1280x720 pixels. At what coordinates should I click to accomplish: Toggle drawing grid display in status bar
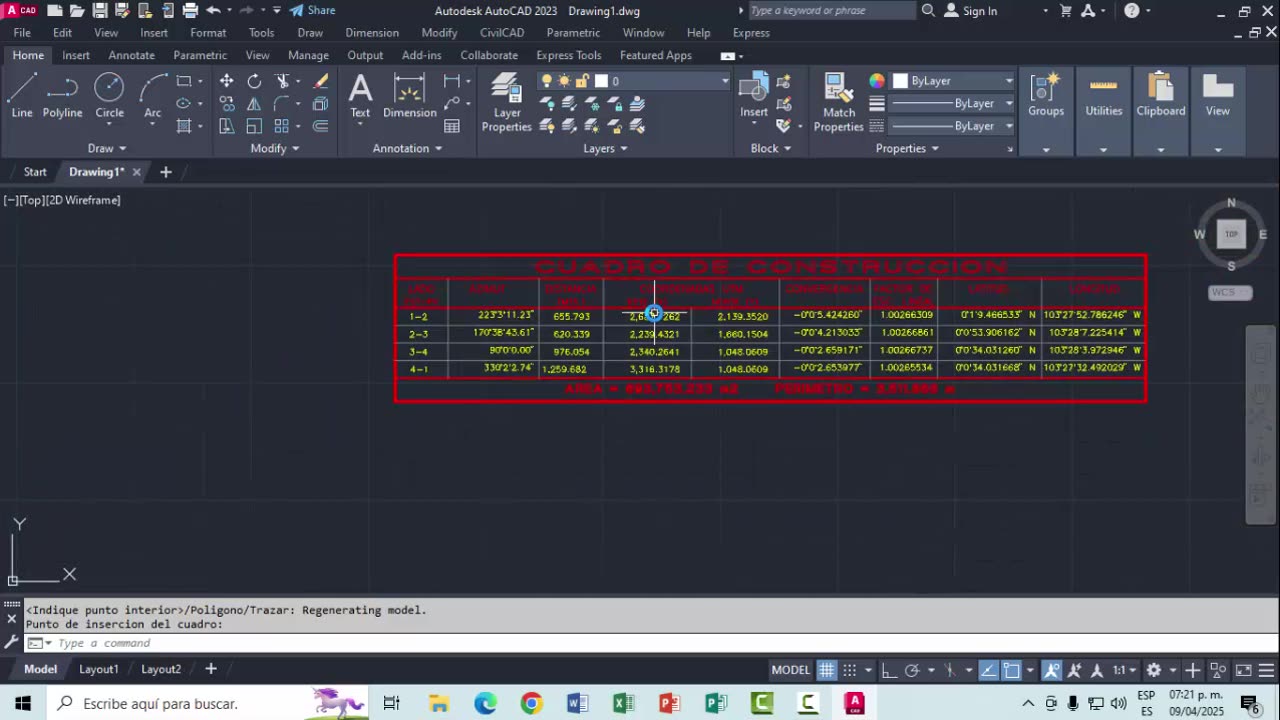(827, 670)
